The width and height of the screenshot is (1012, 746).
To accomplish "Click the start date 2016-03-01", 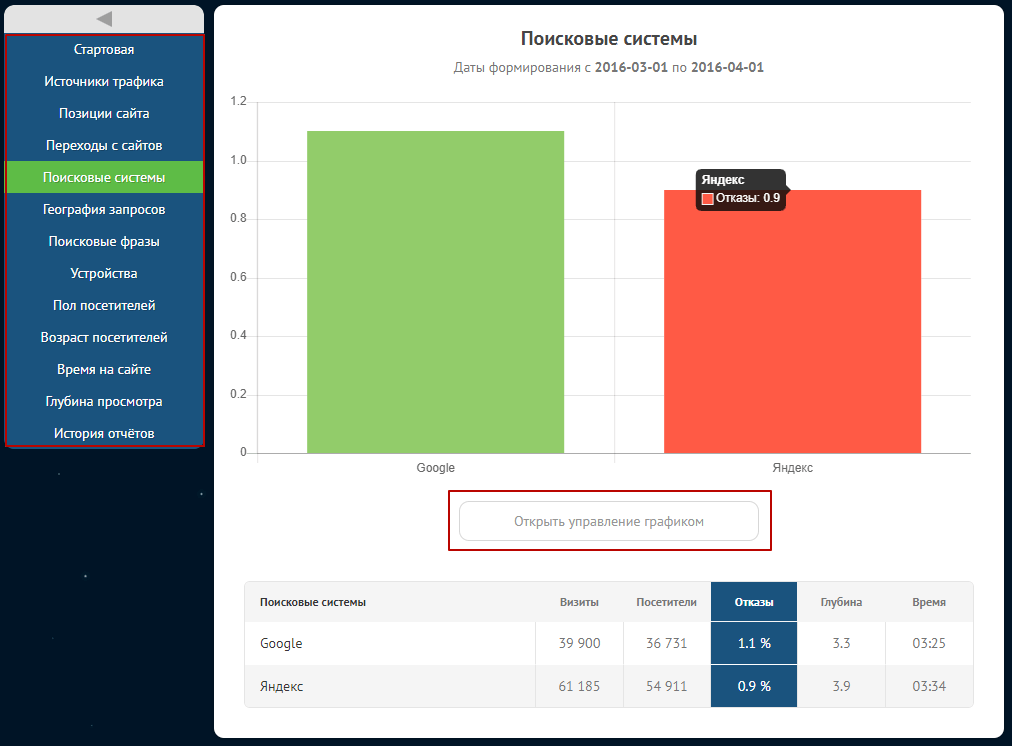I will click(x=631, y=67).
